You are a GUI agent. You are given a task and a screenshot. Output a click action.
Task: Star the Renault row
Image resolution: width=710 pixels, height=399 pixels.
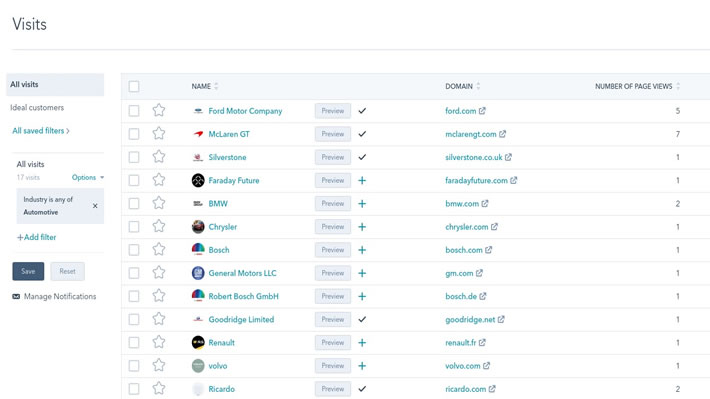[158, 342]
